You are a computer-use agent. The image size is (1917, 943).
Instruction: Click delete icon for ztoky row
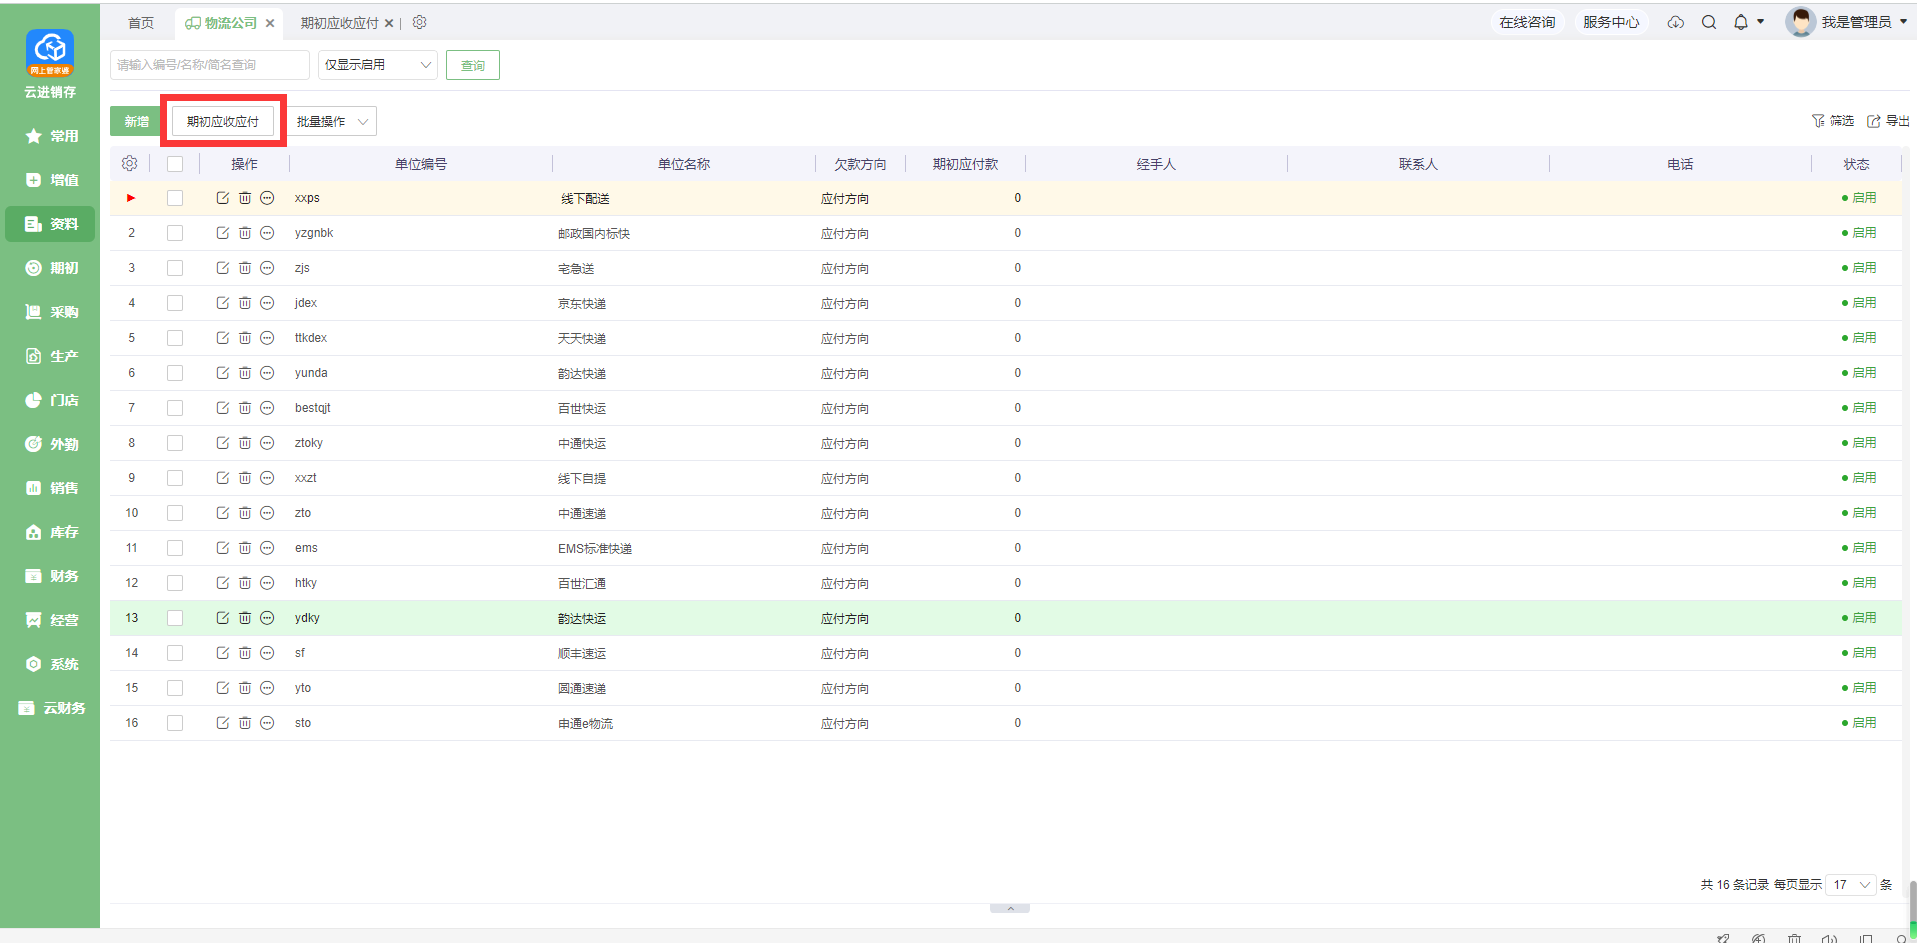coord(245,443)
